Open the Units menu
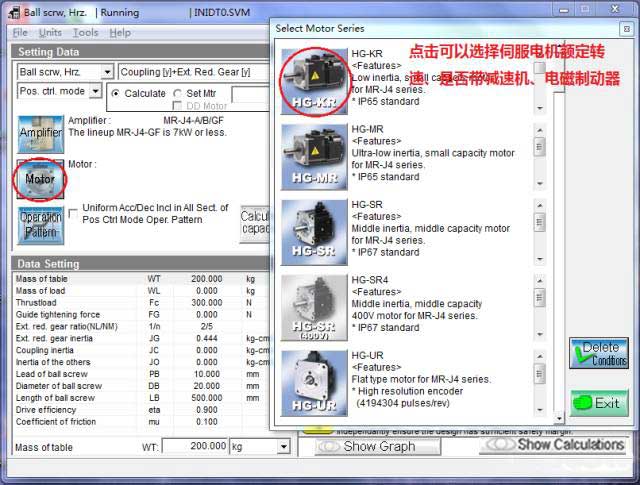 click(50, 33)
